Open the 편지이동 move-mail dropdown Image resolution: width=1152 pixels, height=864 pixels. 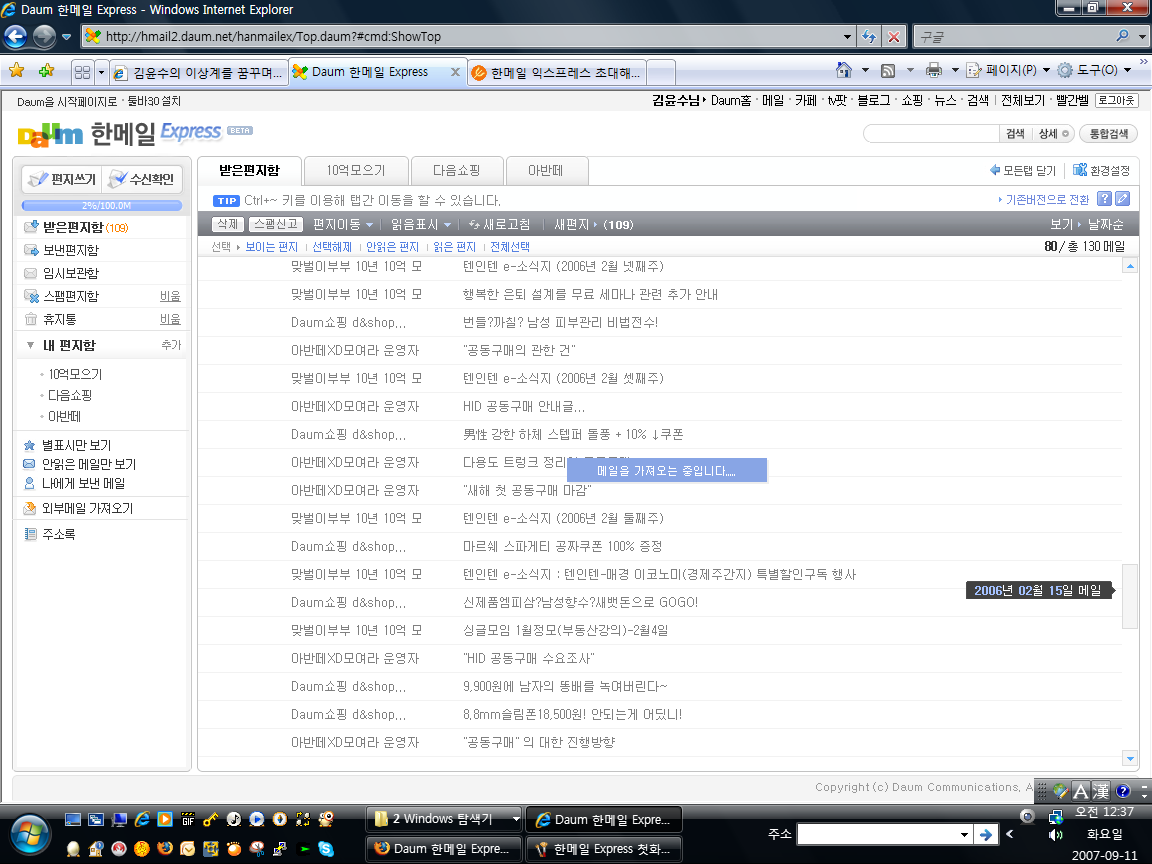343,224
